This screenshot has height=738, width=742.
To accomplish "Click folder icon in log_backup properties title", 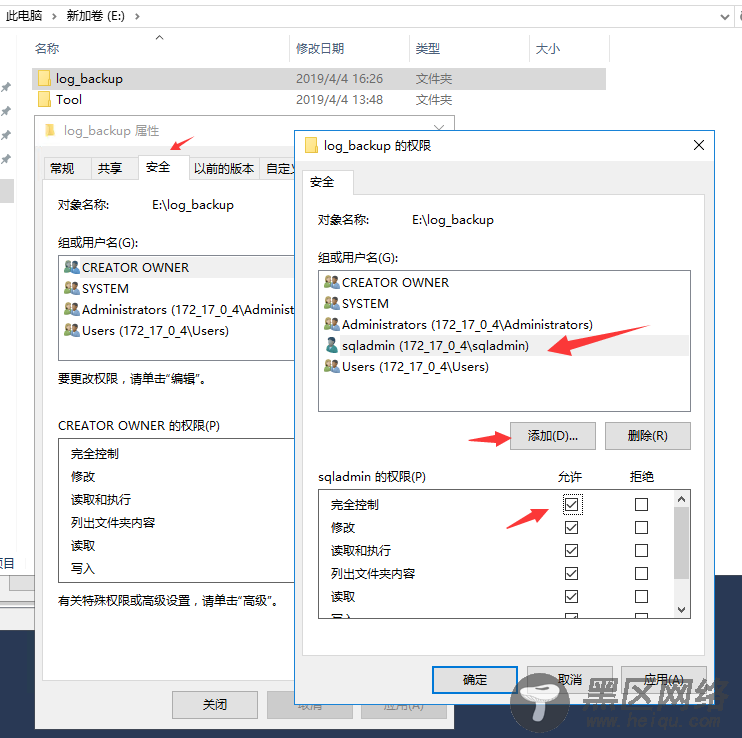I will pos(50,130).
